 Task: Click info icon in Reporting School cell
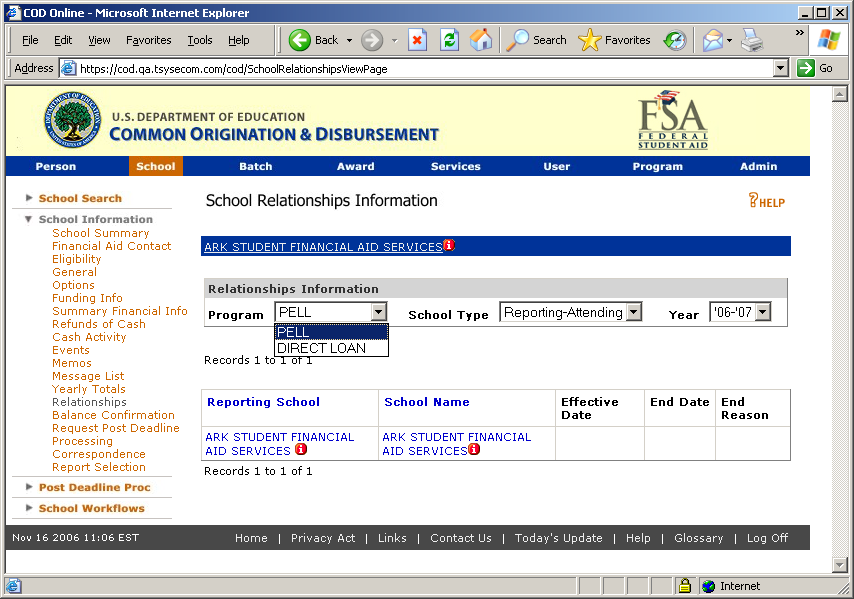[301, 449]
